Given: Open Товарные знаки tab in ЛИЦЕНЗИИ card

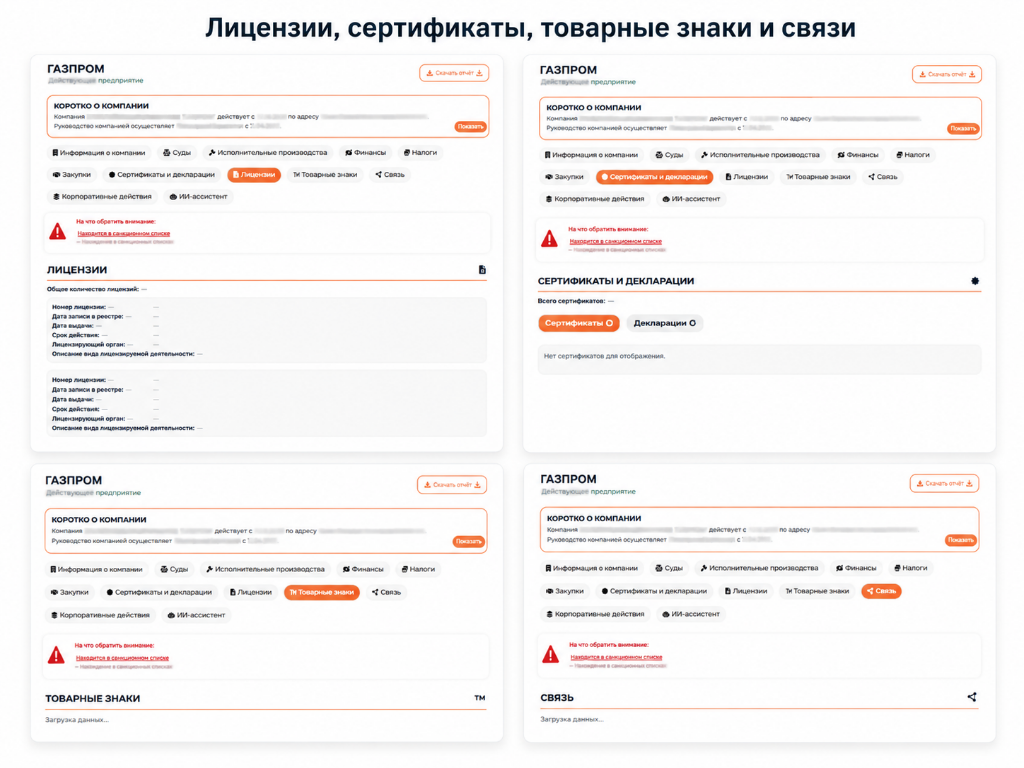Looking at the screenshot, I should pos(325,174).
